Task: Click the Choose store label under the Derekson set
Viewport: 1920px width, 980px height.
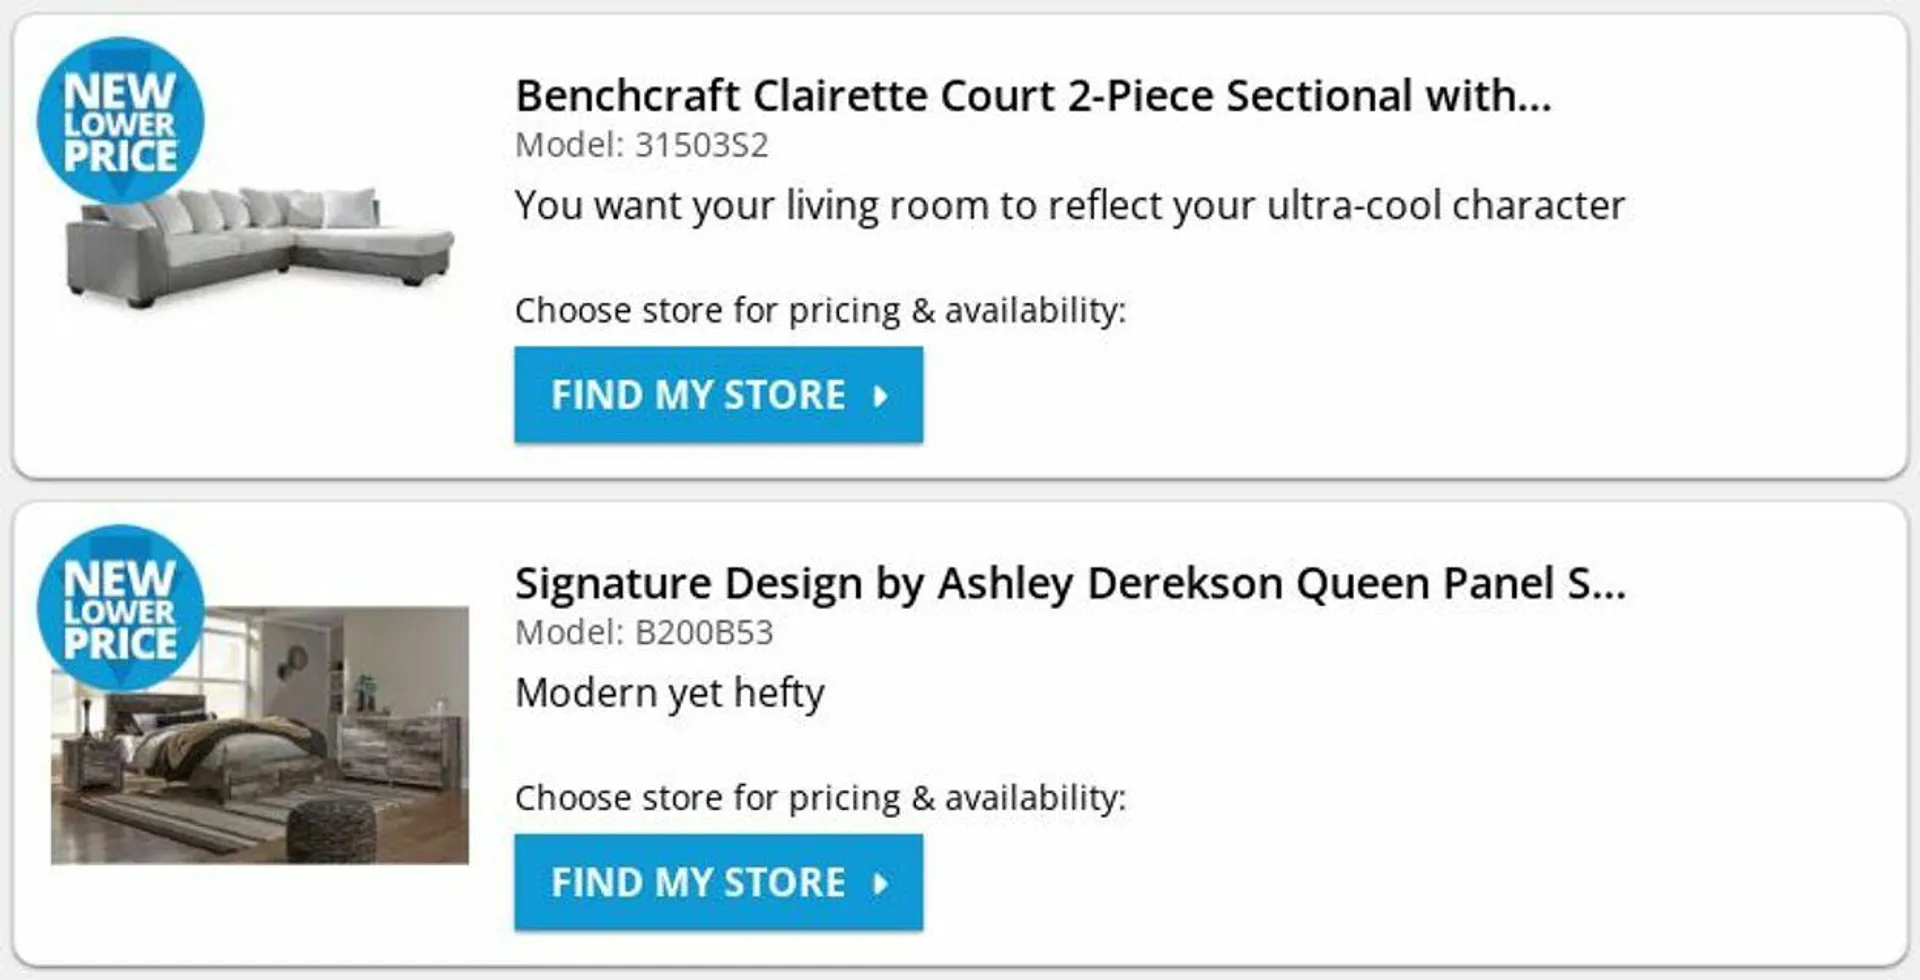Action: point(820,798)
